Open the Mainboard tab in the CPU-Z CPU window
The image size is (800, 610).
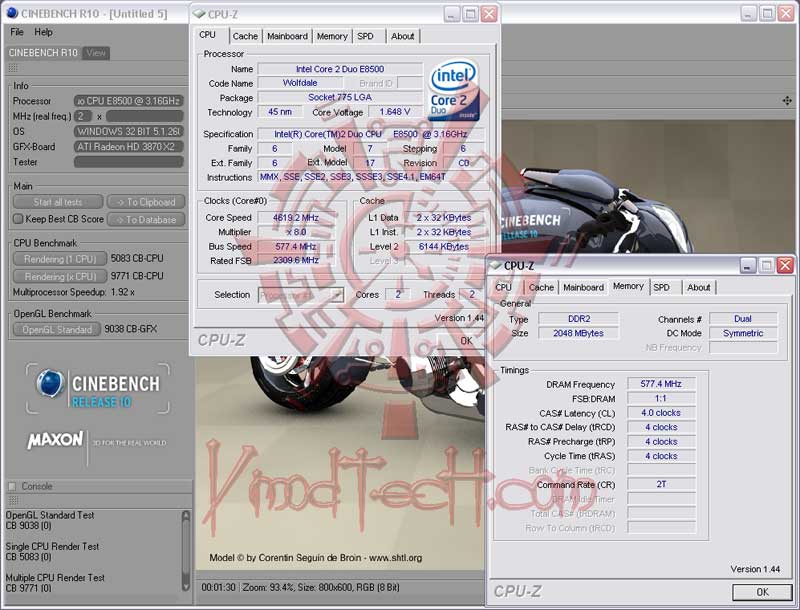point(287,36)
